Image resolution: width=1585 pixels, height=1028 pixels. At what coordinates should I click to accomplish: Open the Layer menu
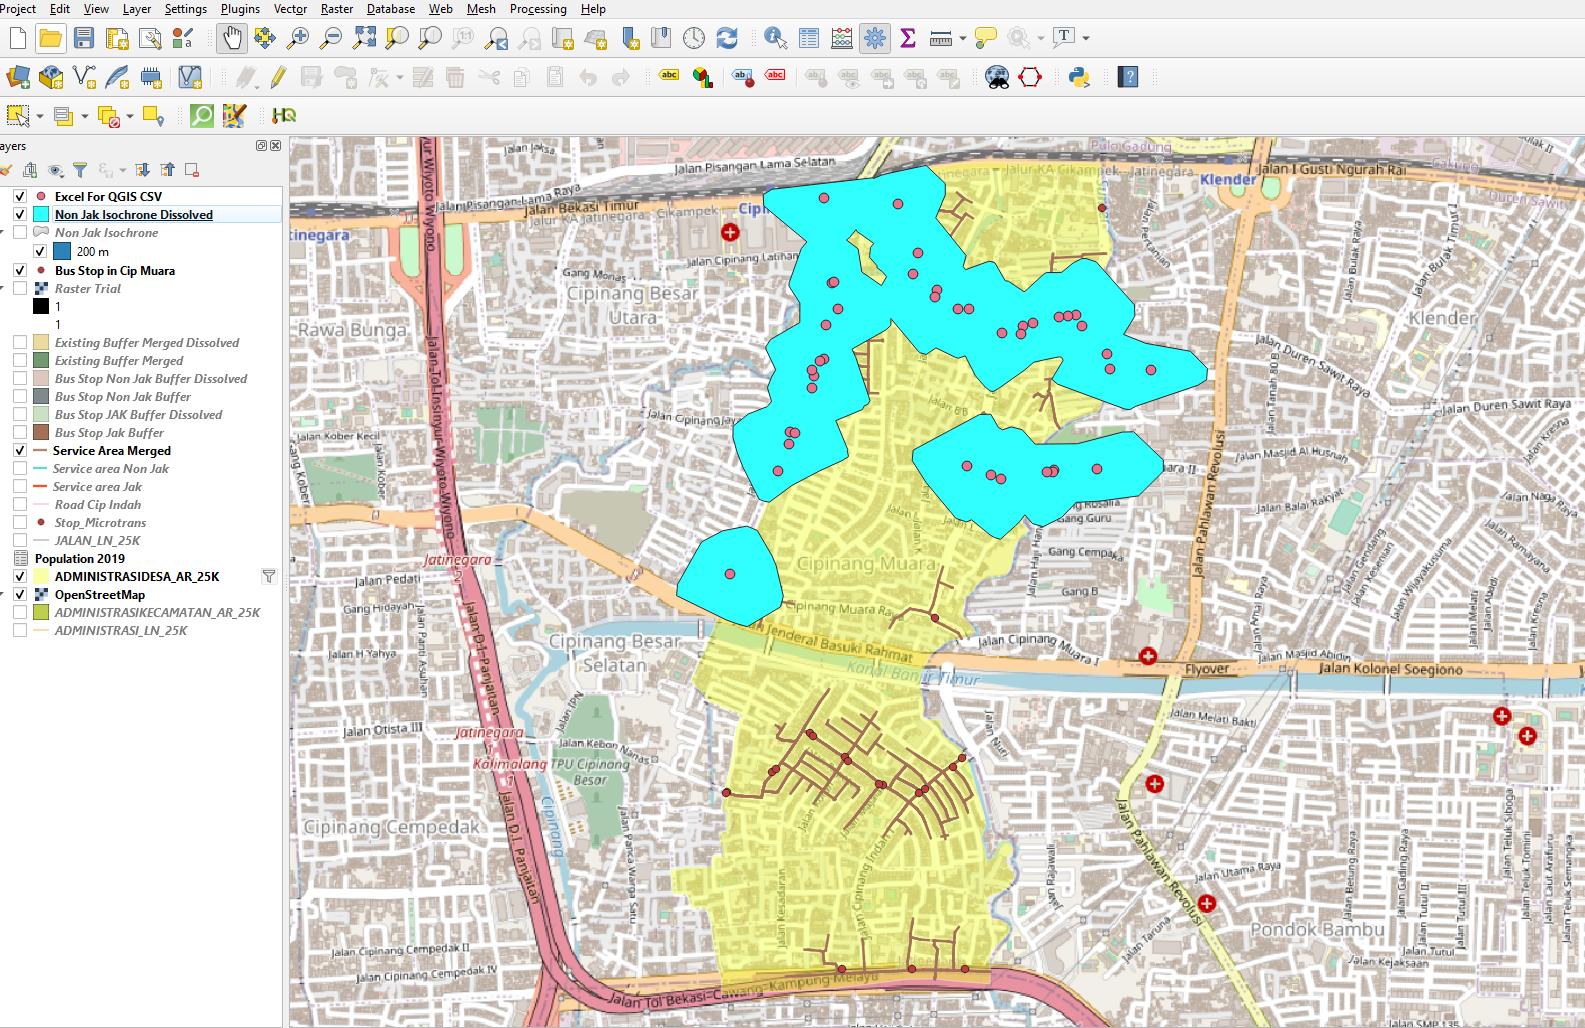click(137, 9)
